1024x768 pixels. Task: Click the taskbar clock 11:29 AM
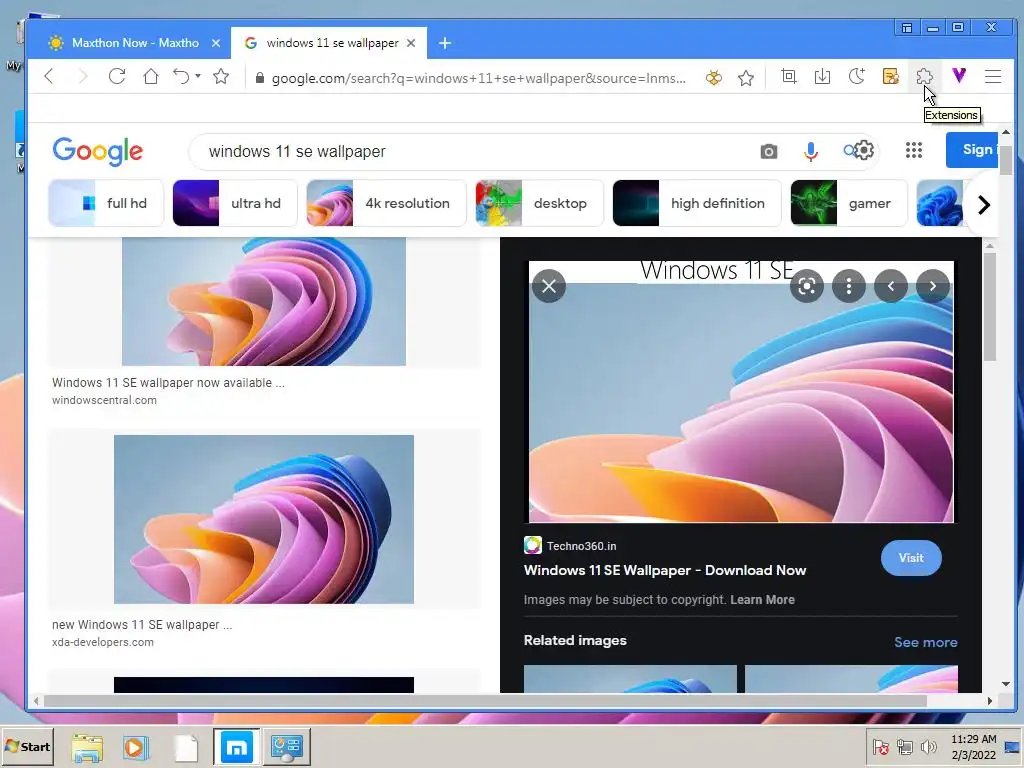973,739
